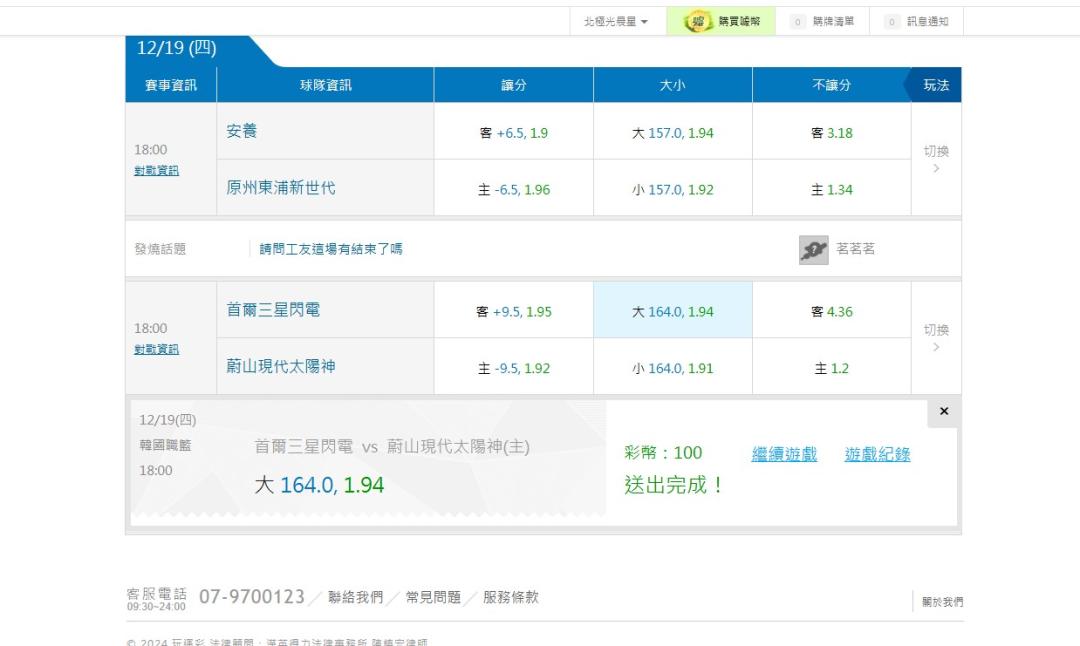Select 小 164.0, 1.91 under bet
The image size is (1080, 646).
(672, 368)
